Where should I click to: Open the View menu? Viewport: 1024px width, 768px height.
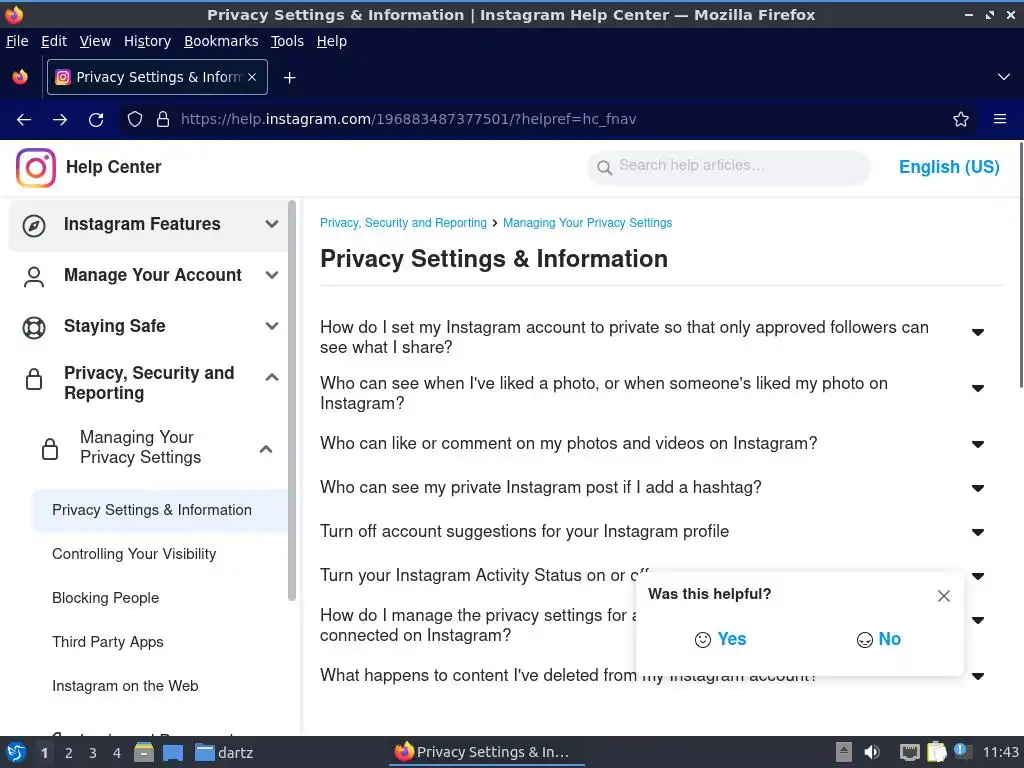point(95,41)
